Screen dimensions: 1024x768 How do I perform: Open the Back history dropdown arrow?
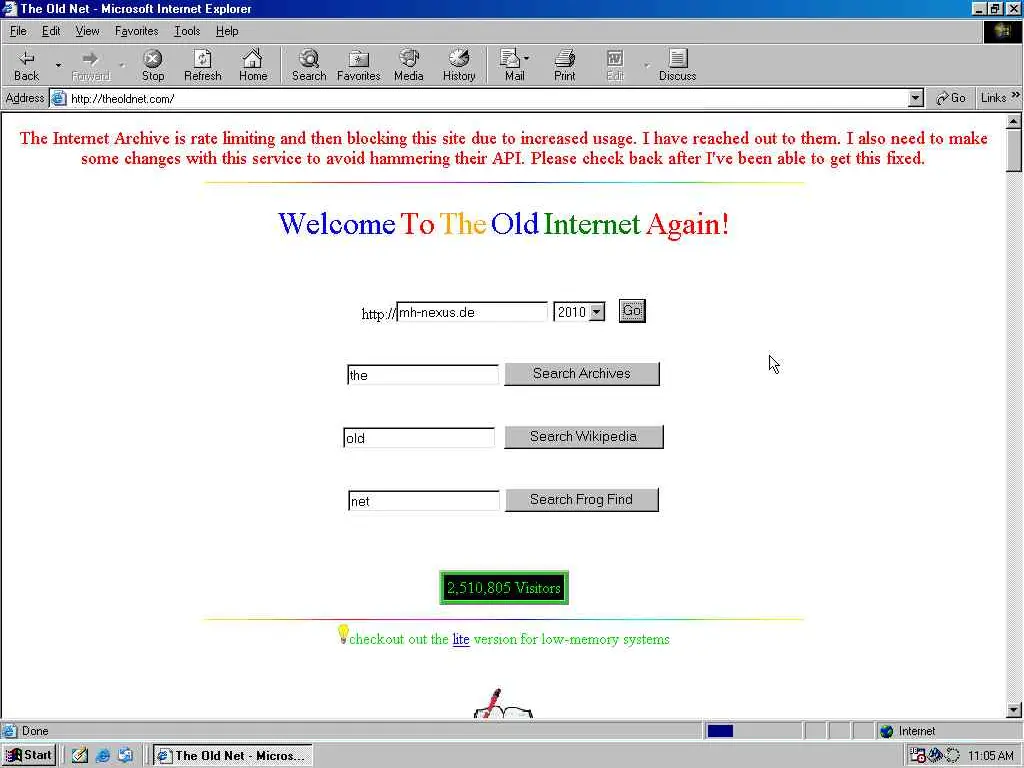[x=58, y=65]
